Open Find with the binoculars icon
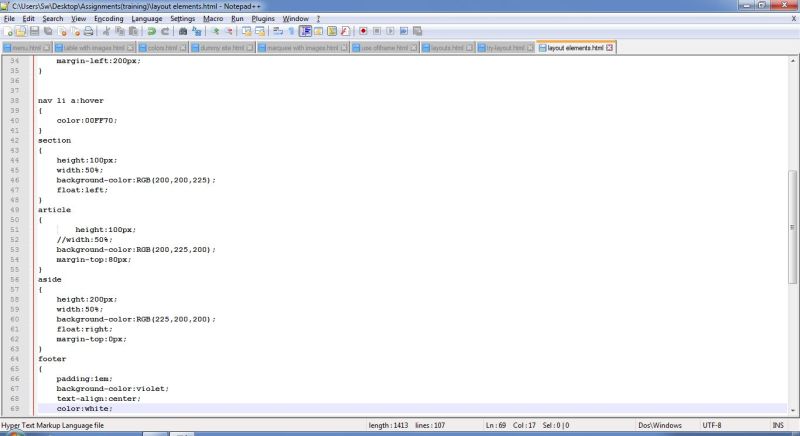 tap(183, 31)
